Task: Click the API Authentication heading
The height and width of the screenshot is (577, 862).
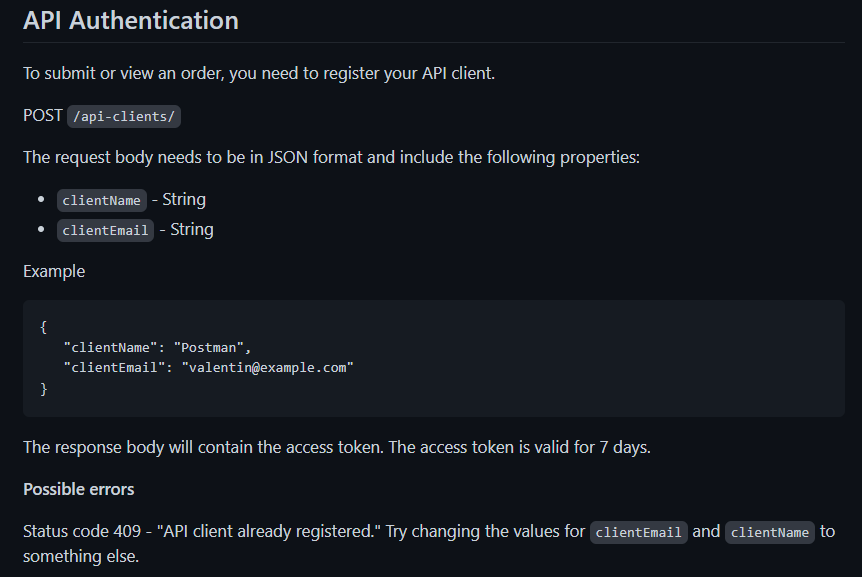Action: pyautogui.click(x=131, y=21)
